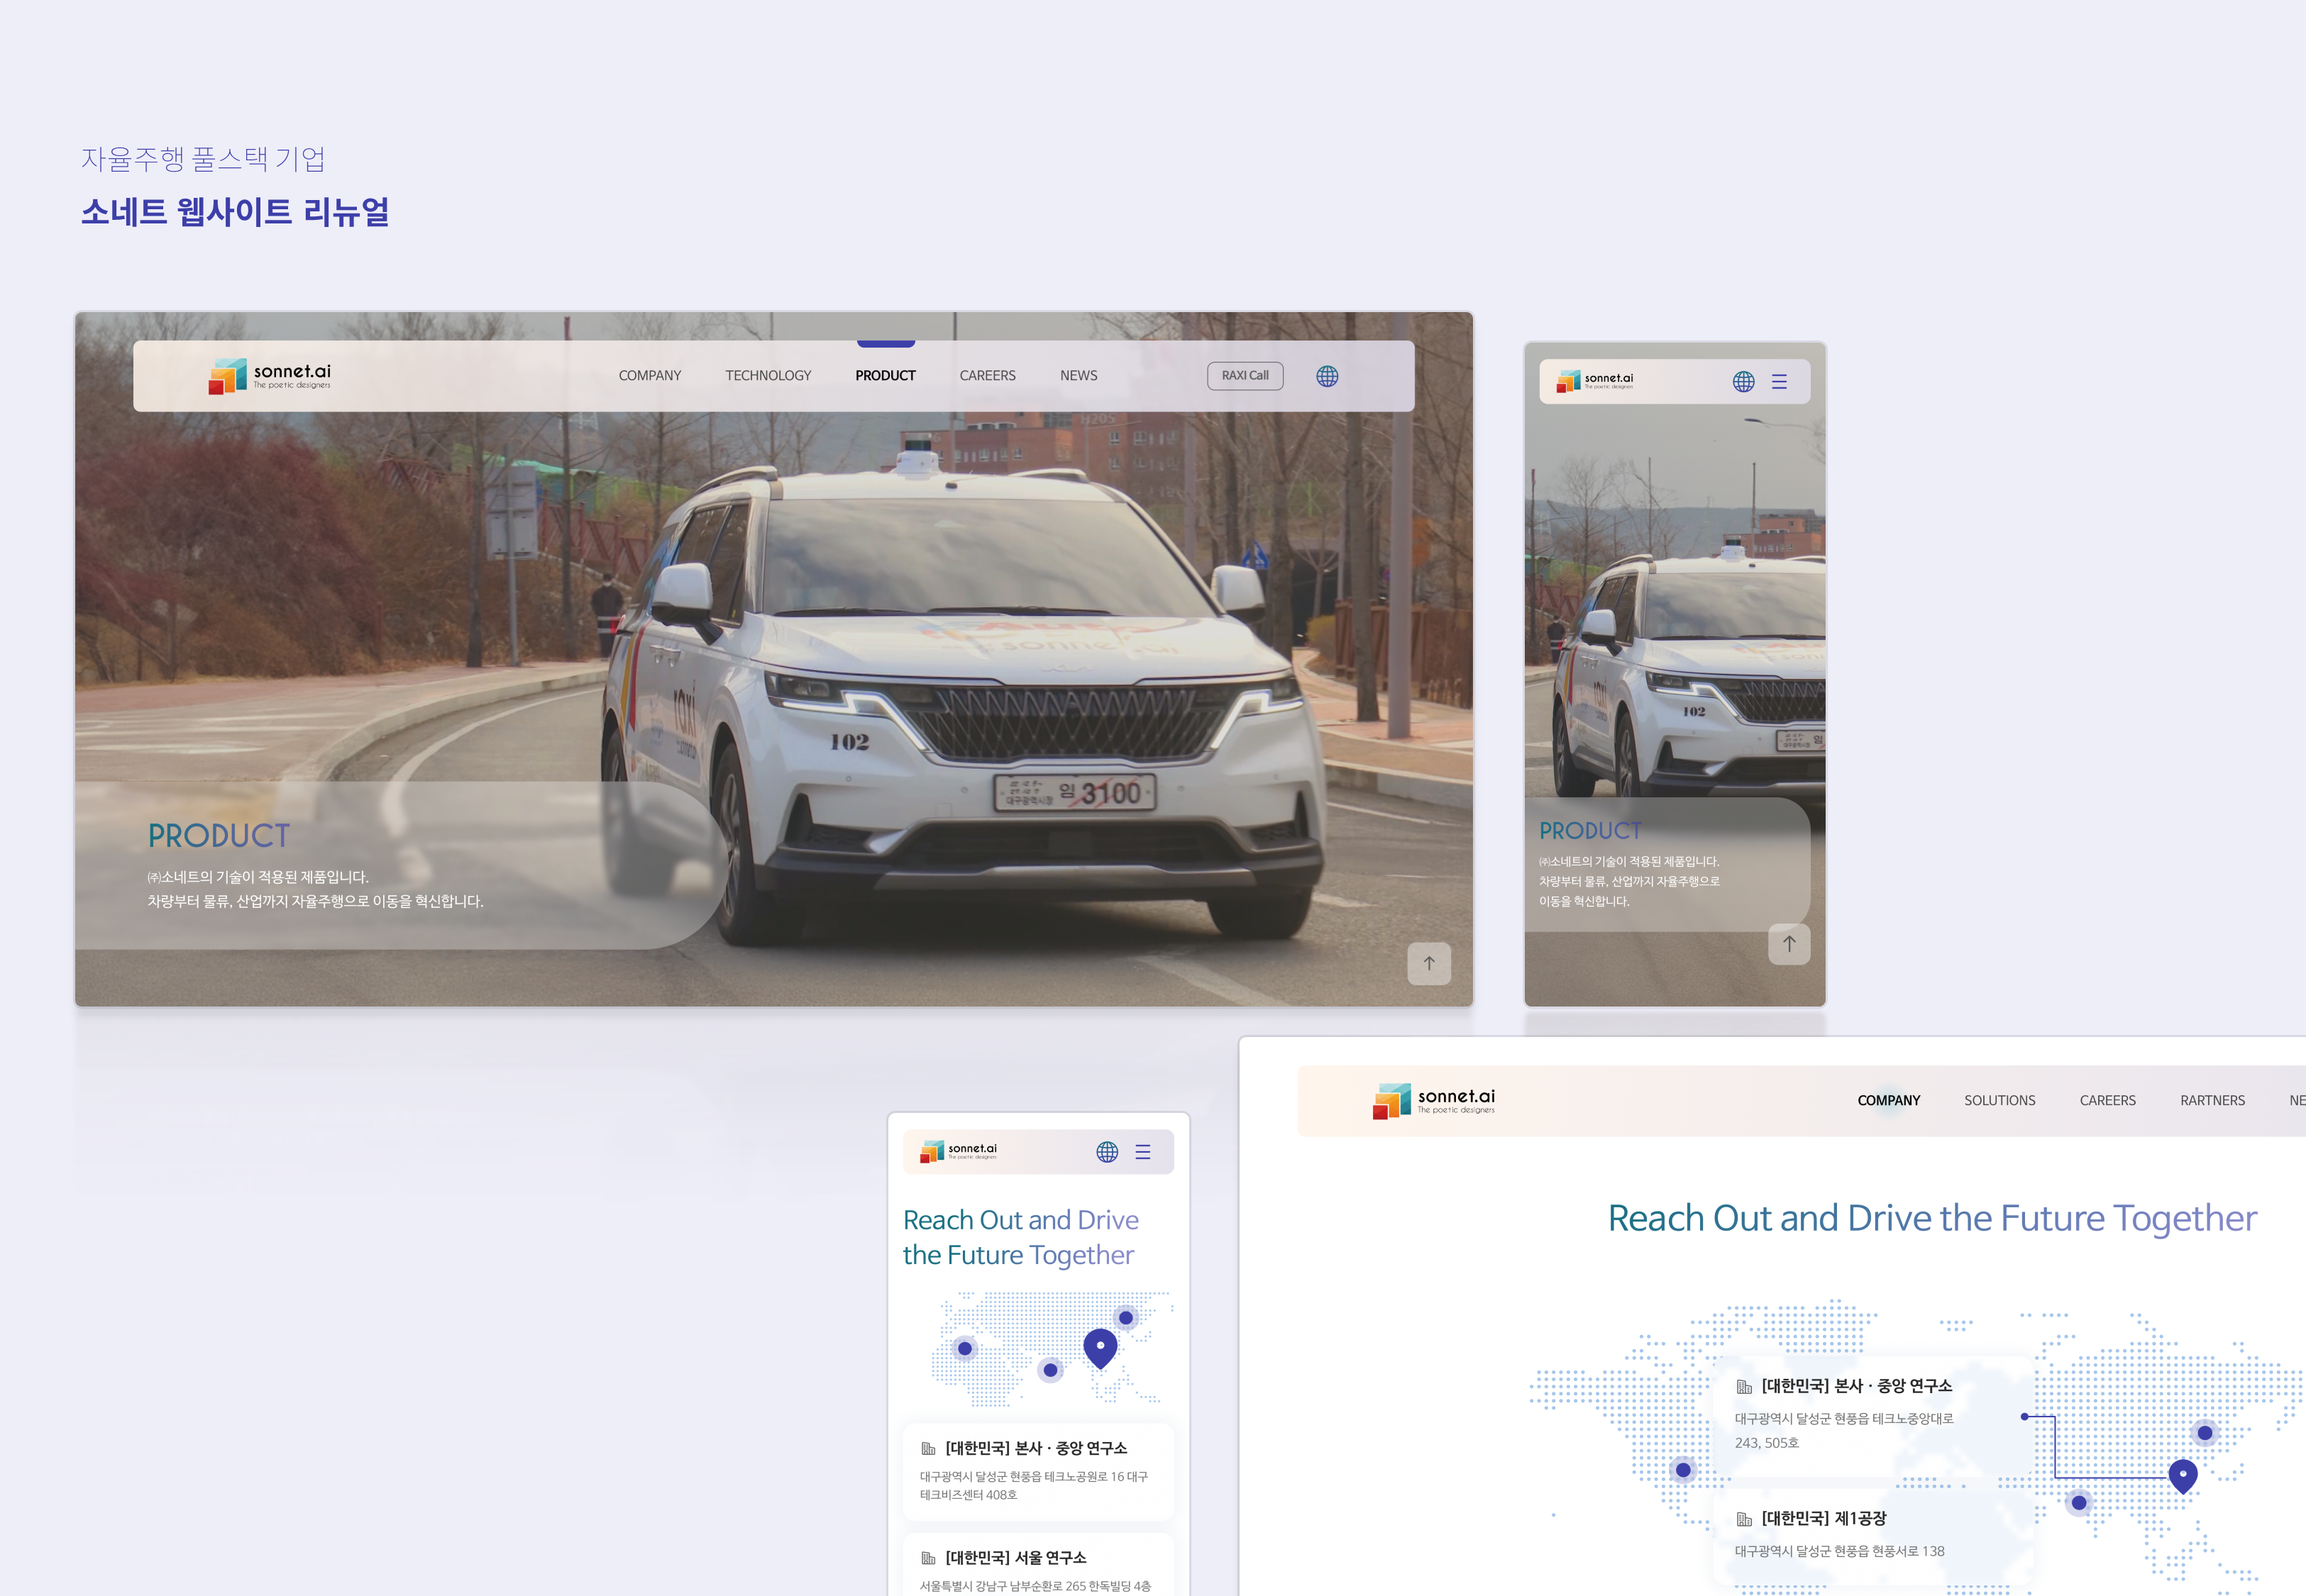The height and width of the screenshot is (1596, 2306).
Task: Click the large location pin on mobile map
Action: [x=1100, y=1347]
